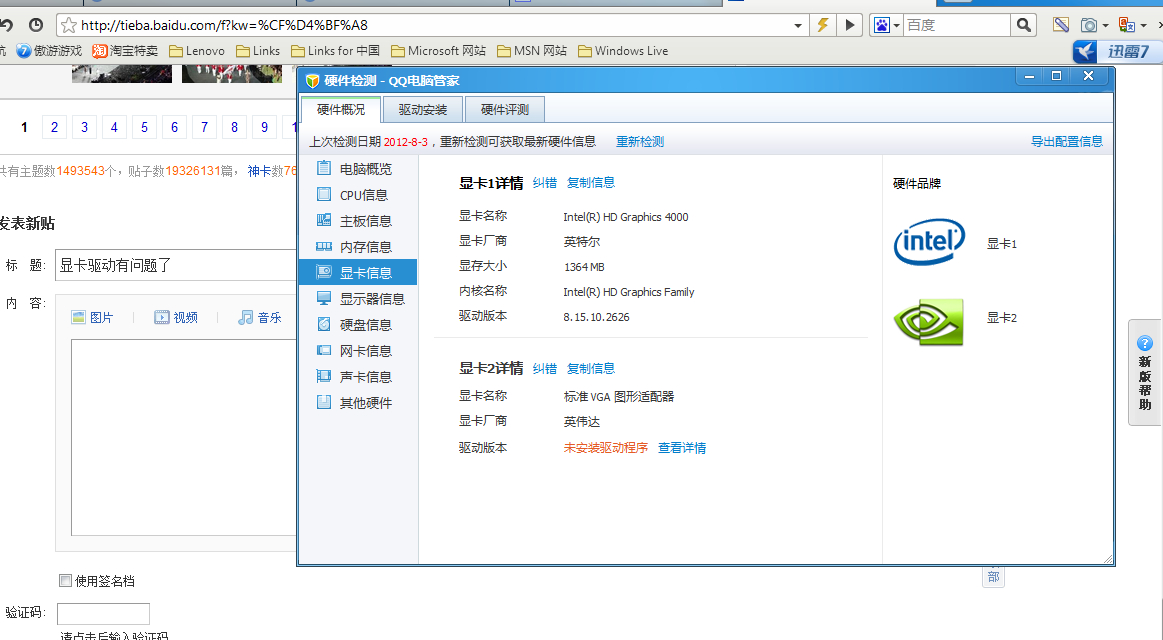This screenshot has height=640, width=1163.
Task: Click the Baidu paw search engine icon
Action: tap(882, 25)
